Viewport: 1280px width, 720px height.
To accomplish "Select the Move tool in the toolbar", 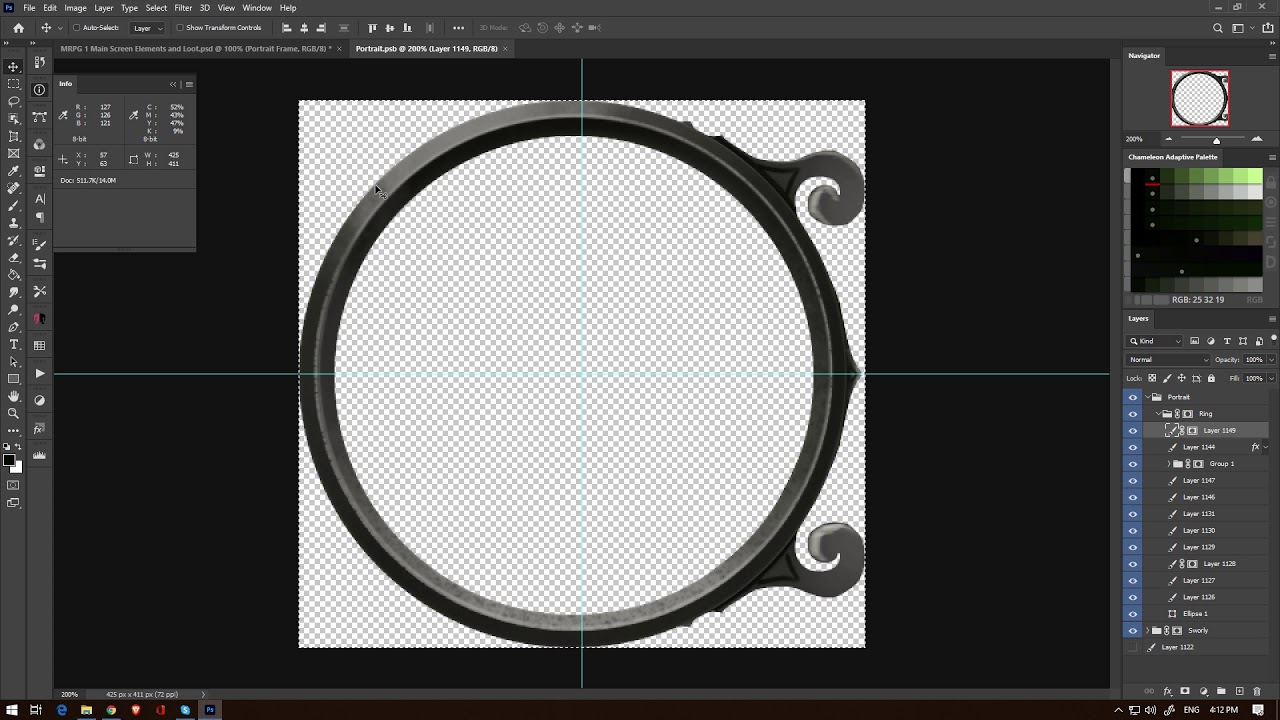I will [x=13, y=67].
